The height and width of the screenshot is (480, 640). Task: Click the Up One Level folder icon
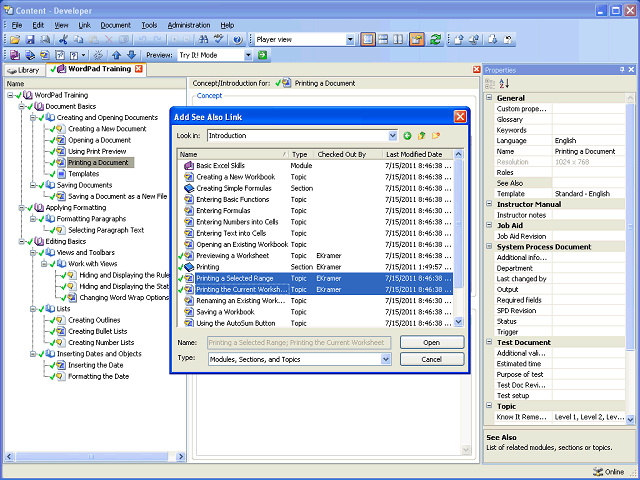[x=421, y=135]
